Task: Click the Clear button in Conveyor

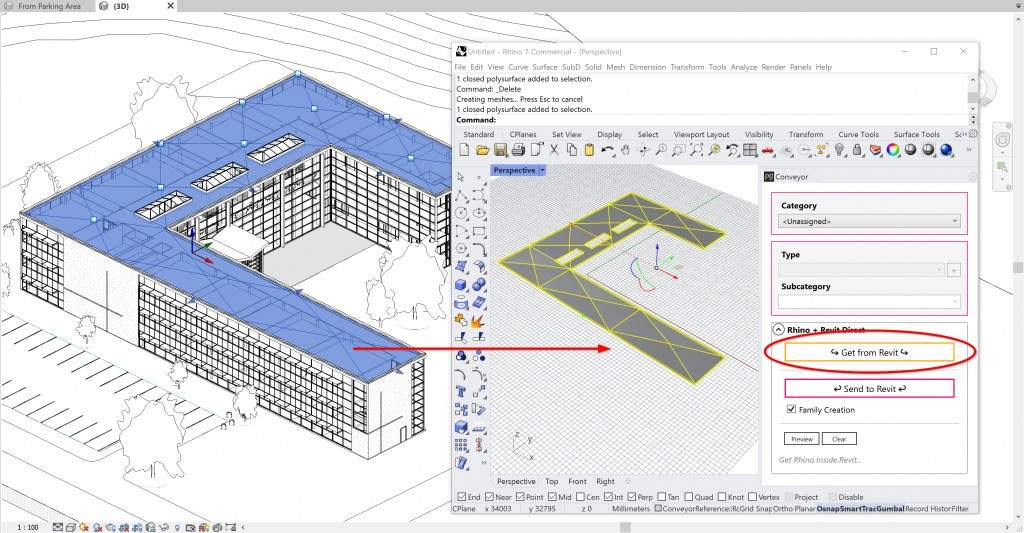Action: tap(839, 439)
